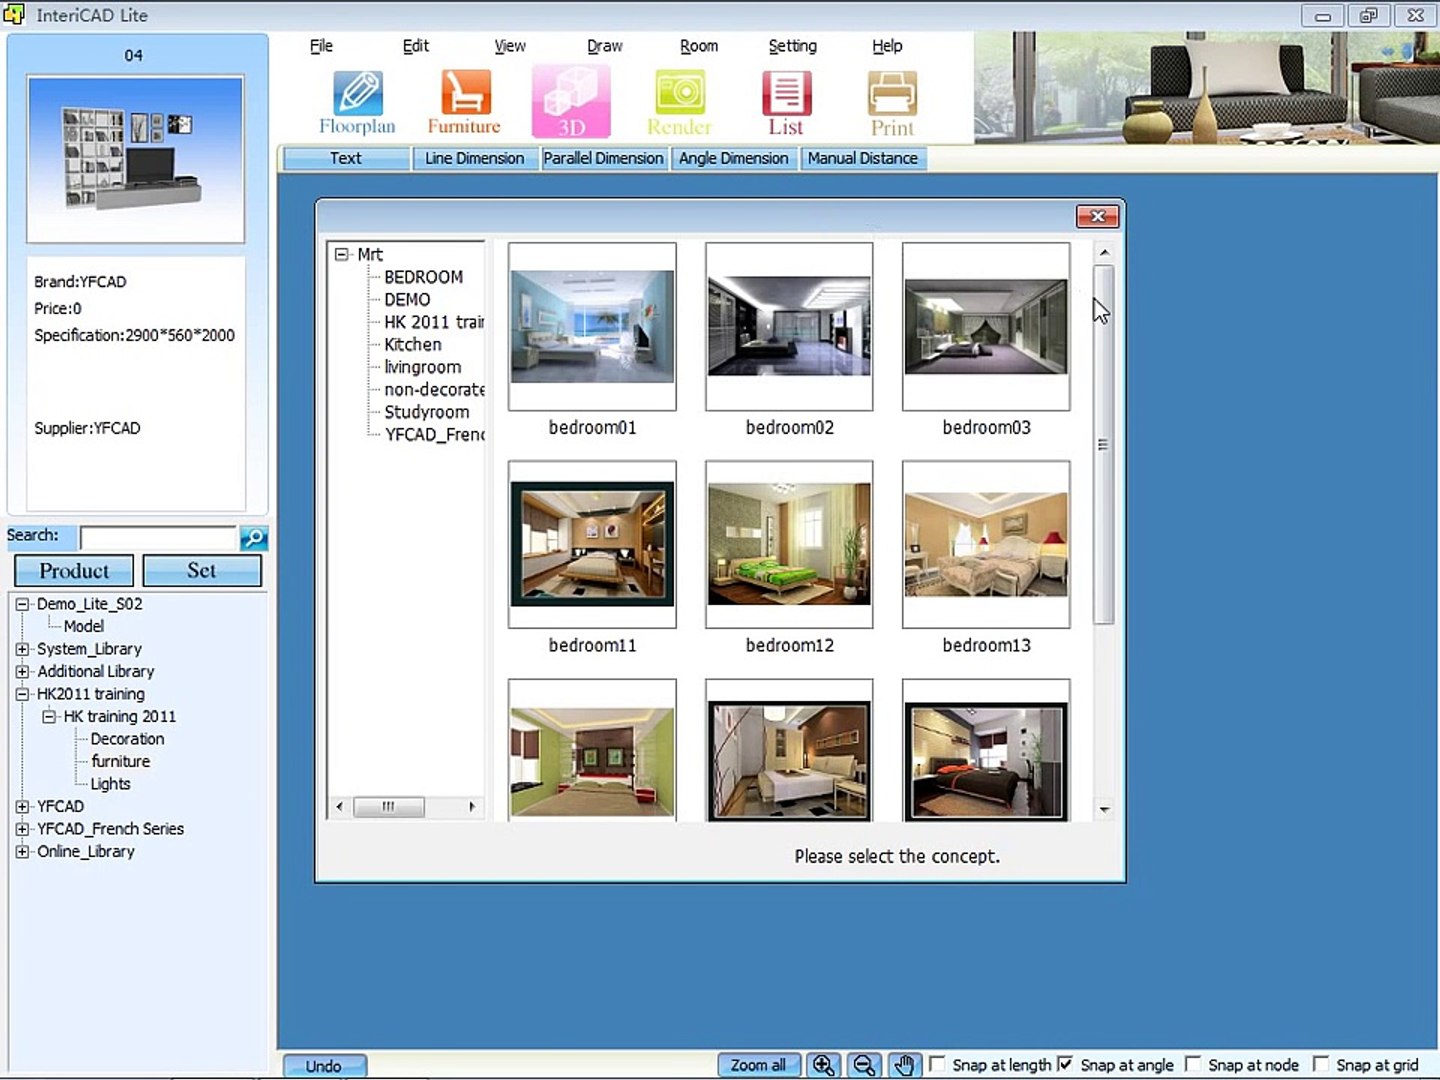Select the bedroom03 concept thumbnail

pyautogui.click(x=986, y=327)
